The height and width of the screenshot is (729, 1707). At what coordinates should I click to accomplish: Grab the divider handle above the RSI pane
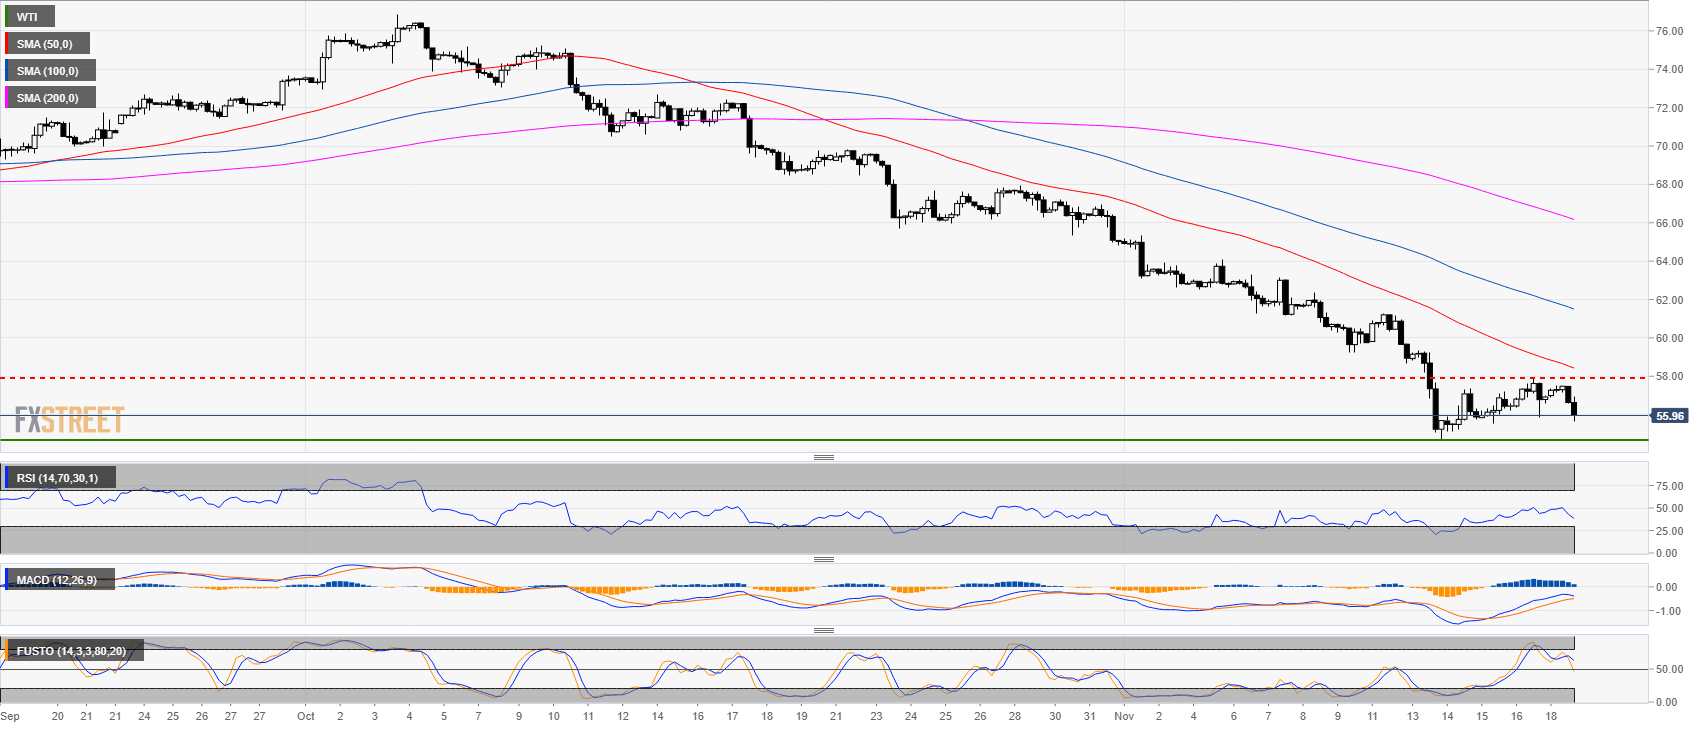tap(823, 457)
